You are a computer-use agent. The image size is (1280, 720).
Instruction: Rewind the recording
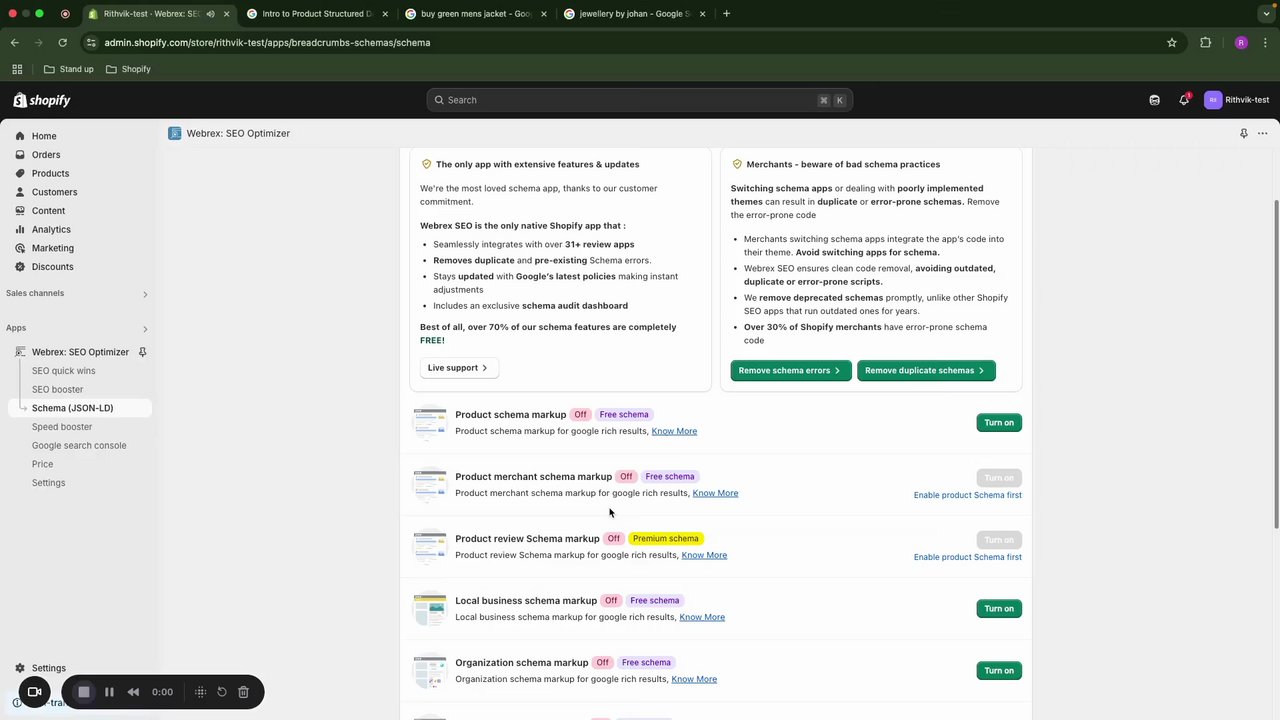coord(133,692)
